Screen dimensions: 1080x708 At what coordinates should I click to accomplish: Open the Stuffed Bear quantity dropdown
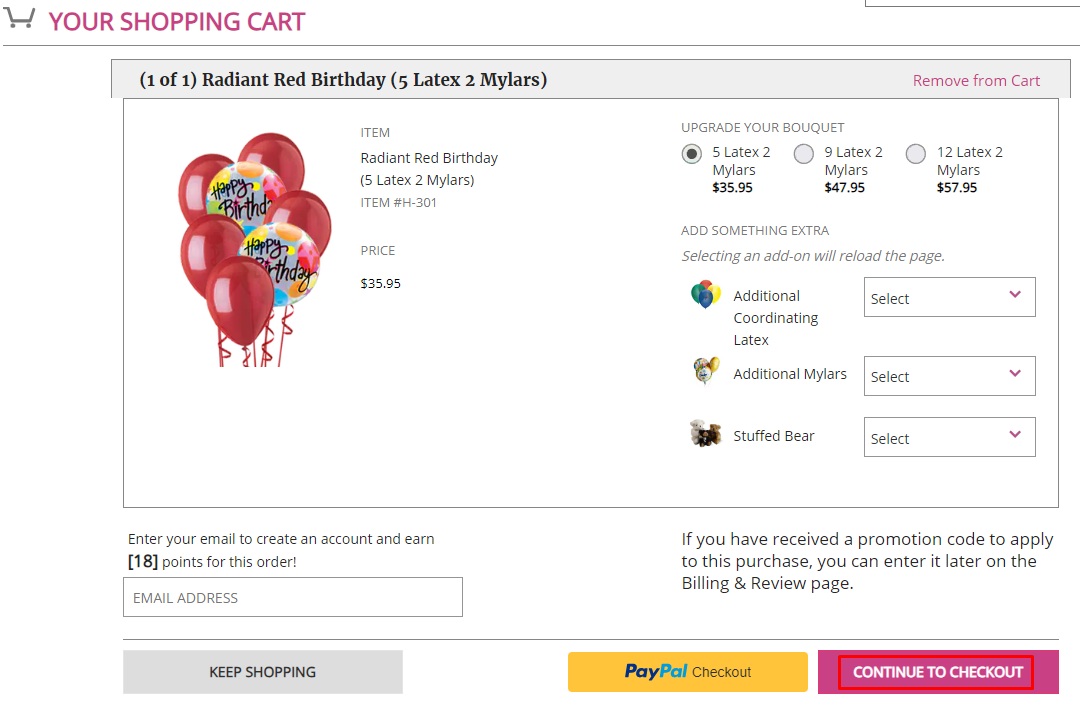948,438
